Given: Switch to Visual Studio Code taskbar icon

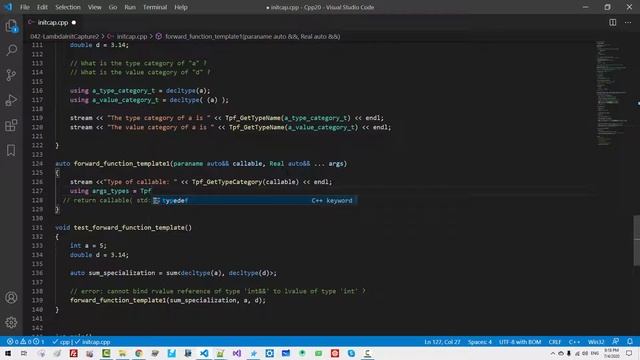Looking at the screenshot, I should click(x=204, y=353).
